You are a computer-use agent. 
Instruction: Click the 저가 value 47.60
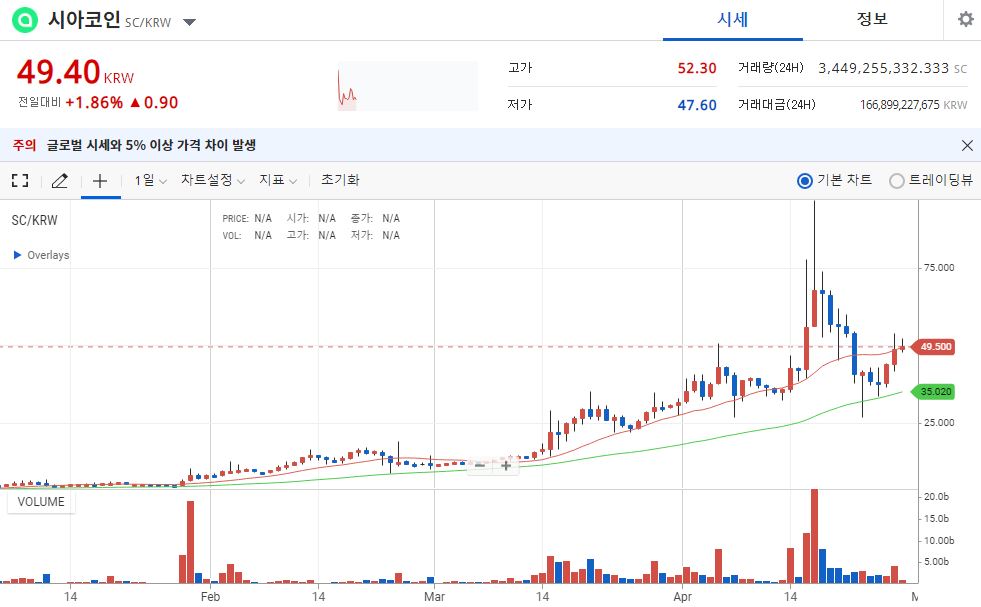tap(696, 105)
